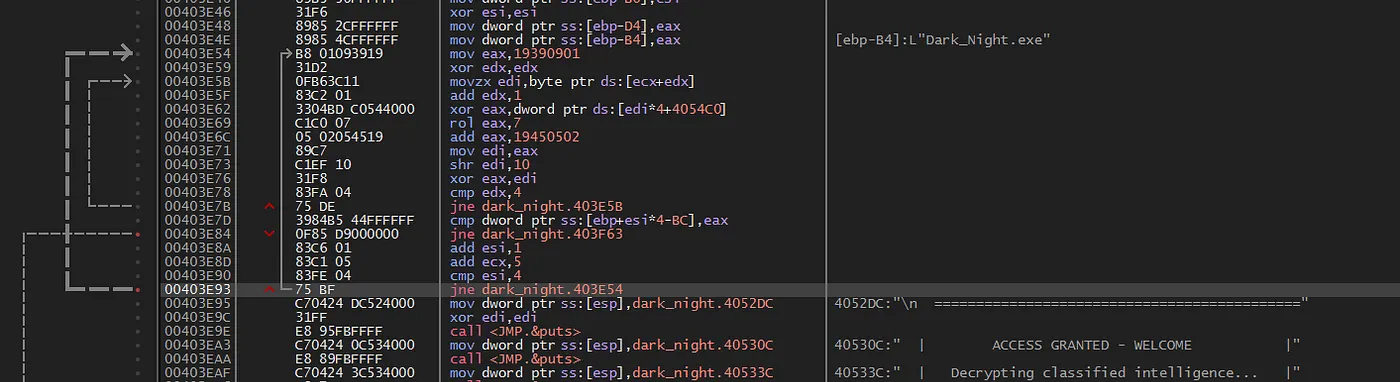Click instruction xor edi,edi
This screenshot has height=382, width=1400.
(494, 316)
